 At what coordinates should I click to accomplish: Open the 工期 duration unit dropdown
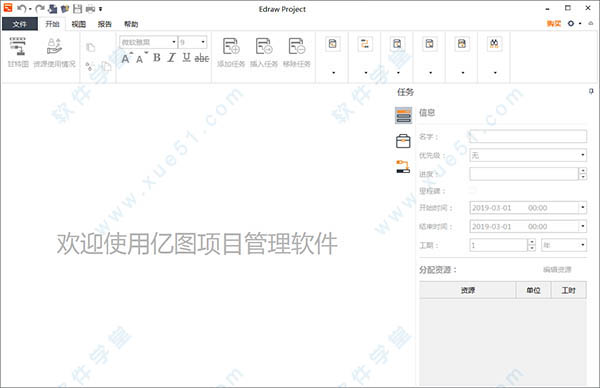coord(564,245)
